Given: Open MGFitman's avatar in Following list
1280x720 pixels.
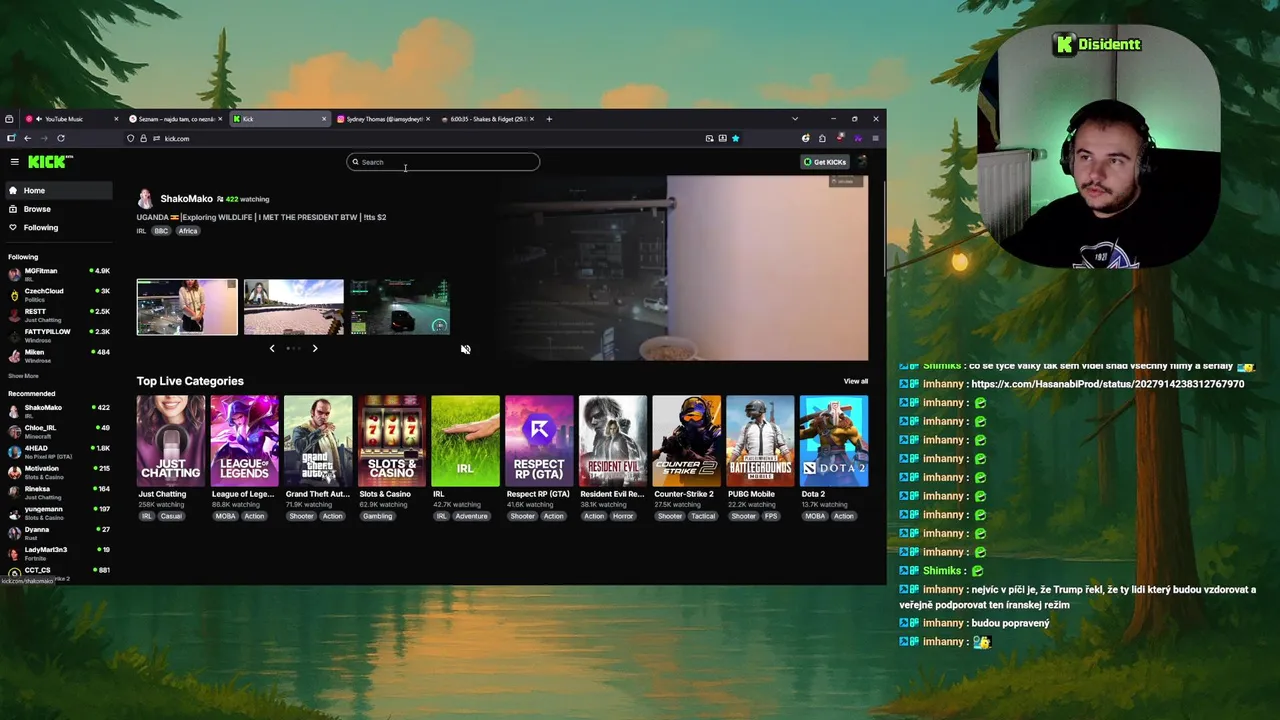Looking at the screenshot, I should coord(14,274).
